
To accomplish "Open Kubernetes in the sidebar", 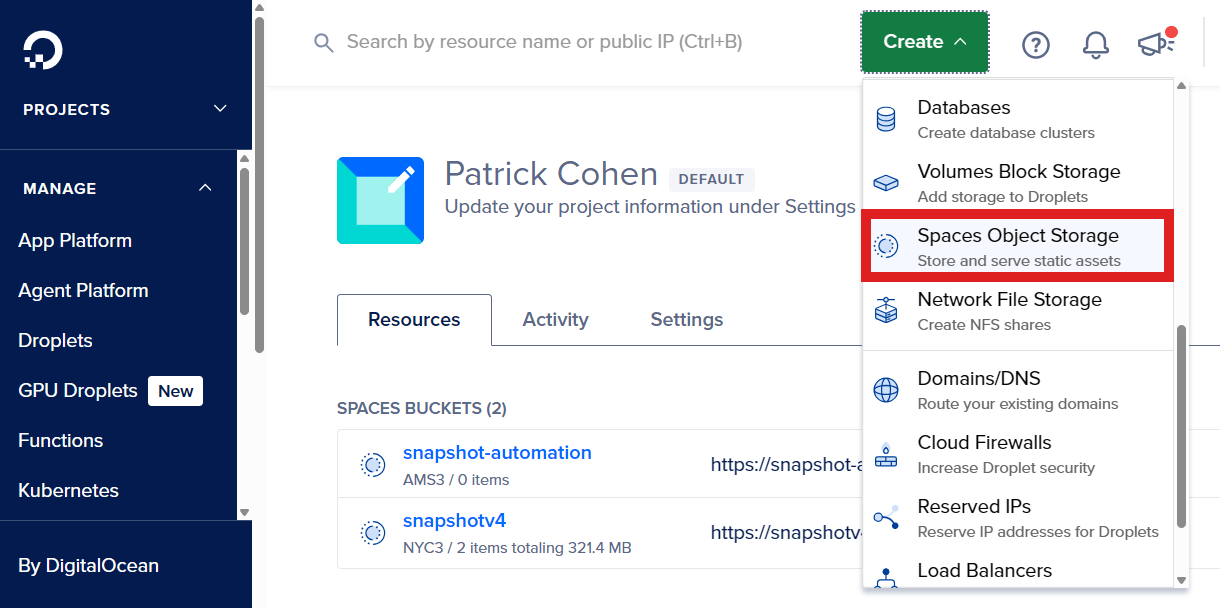I will pyautogui.click(x=68, y=491).
